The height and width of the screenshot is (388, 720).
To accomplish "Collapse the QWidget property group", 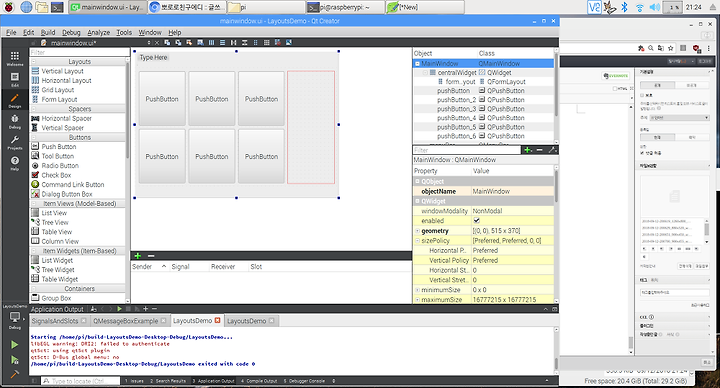I will [x=417, y=201].
